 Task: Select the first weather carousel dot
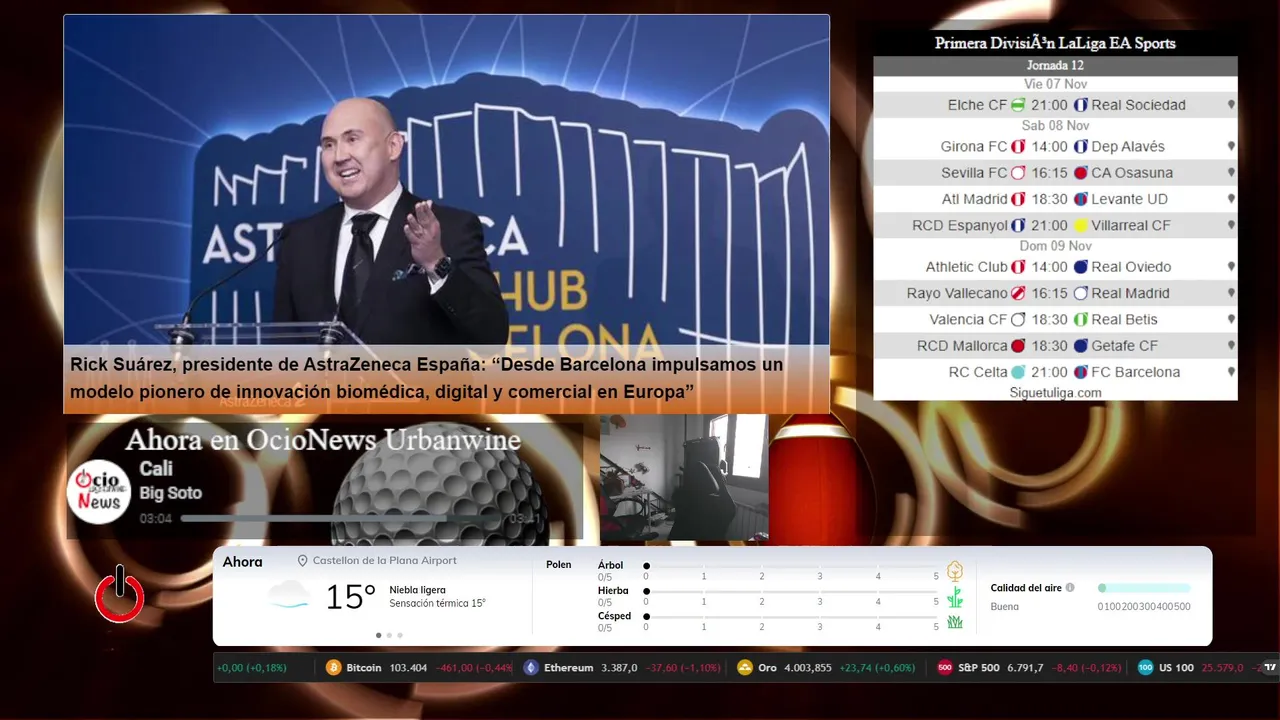pyautogui.click(x=378, y=635)
